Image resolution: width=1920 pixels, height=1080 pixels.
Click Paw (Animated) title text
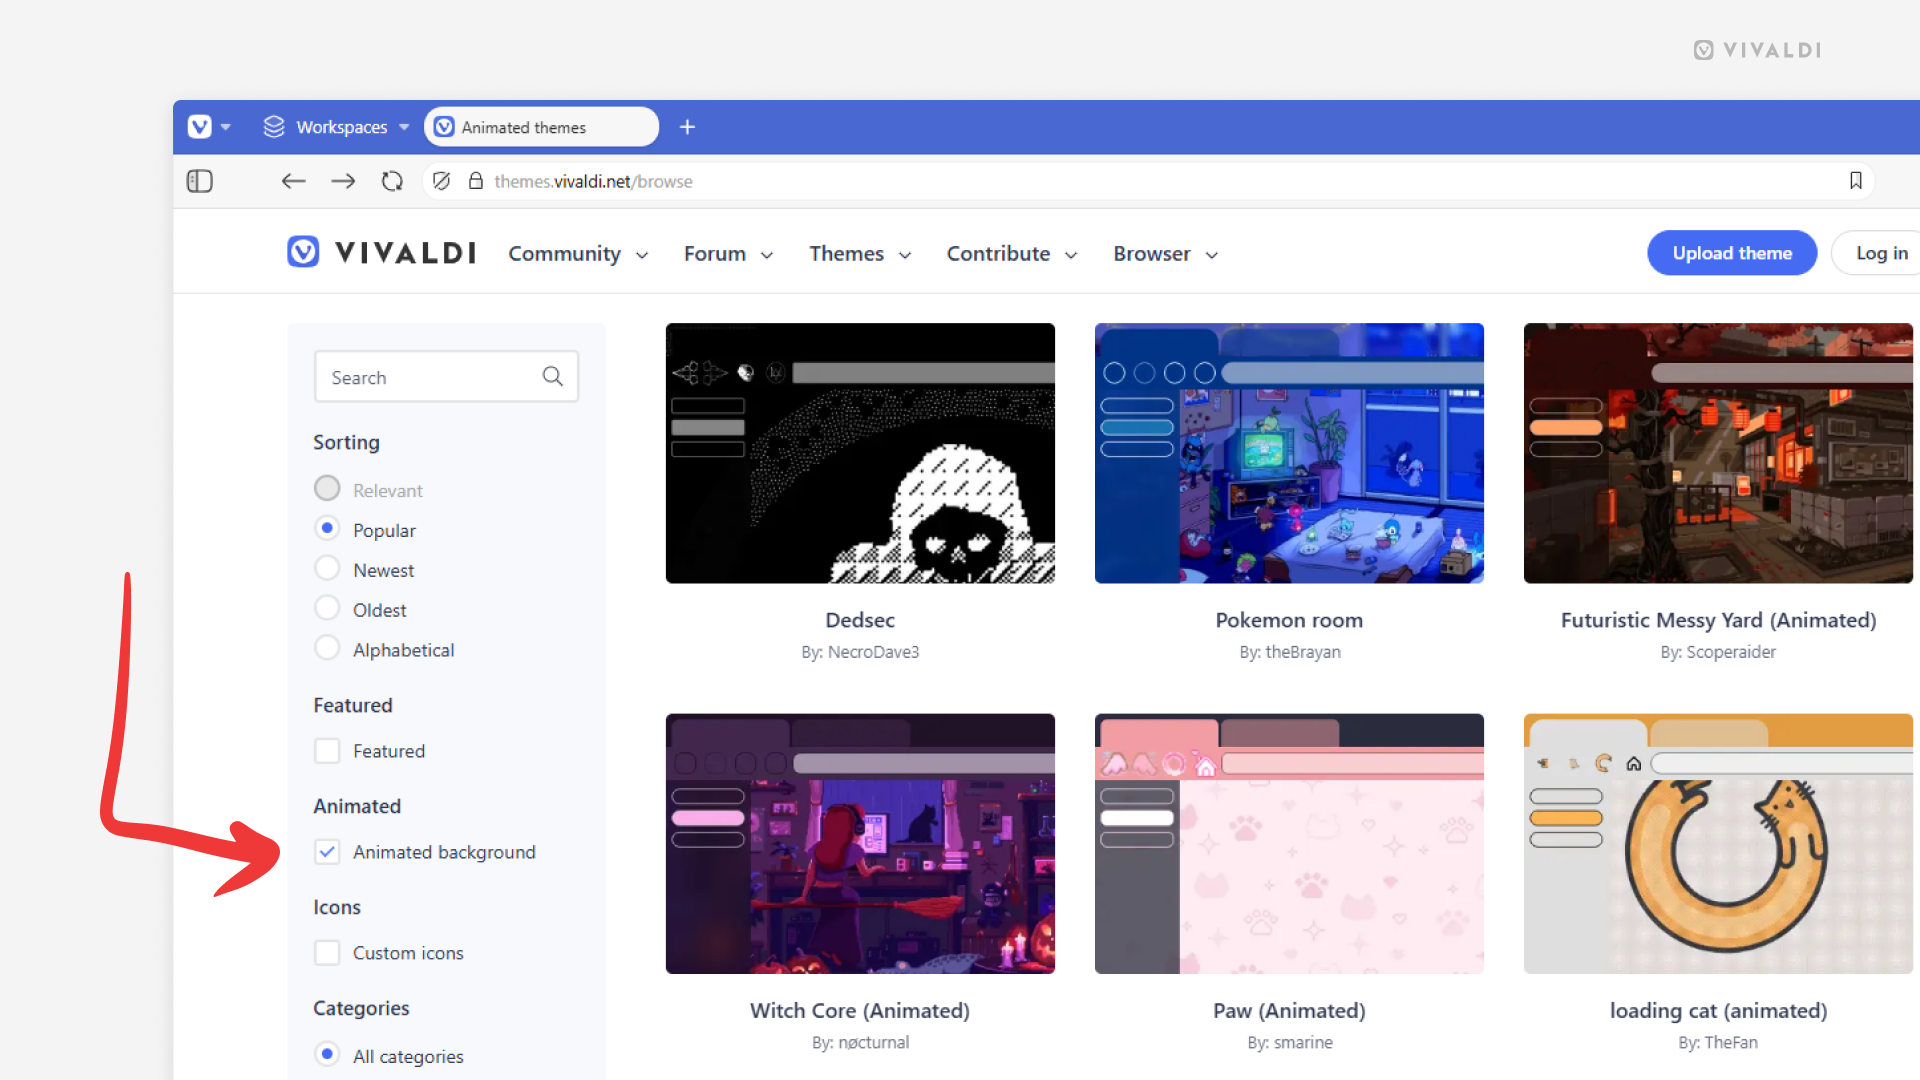point(1289,1010)
